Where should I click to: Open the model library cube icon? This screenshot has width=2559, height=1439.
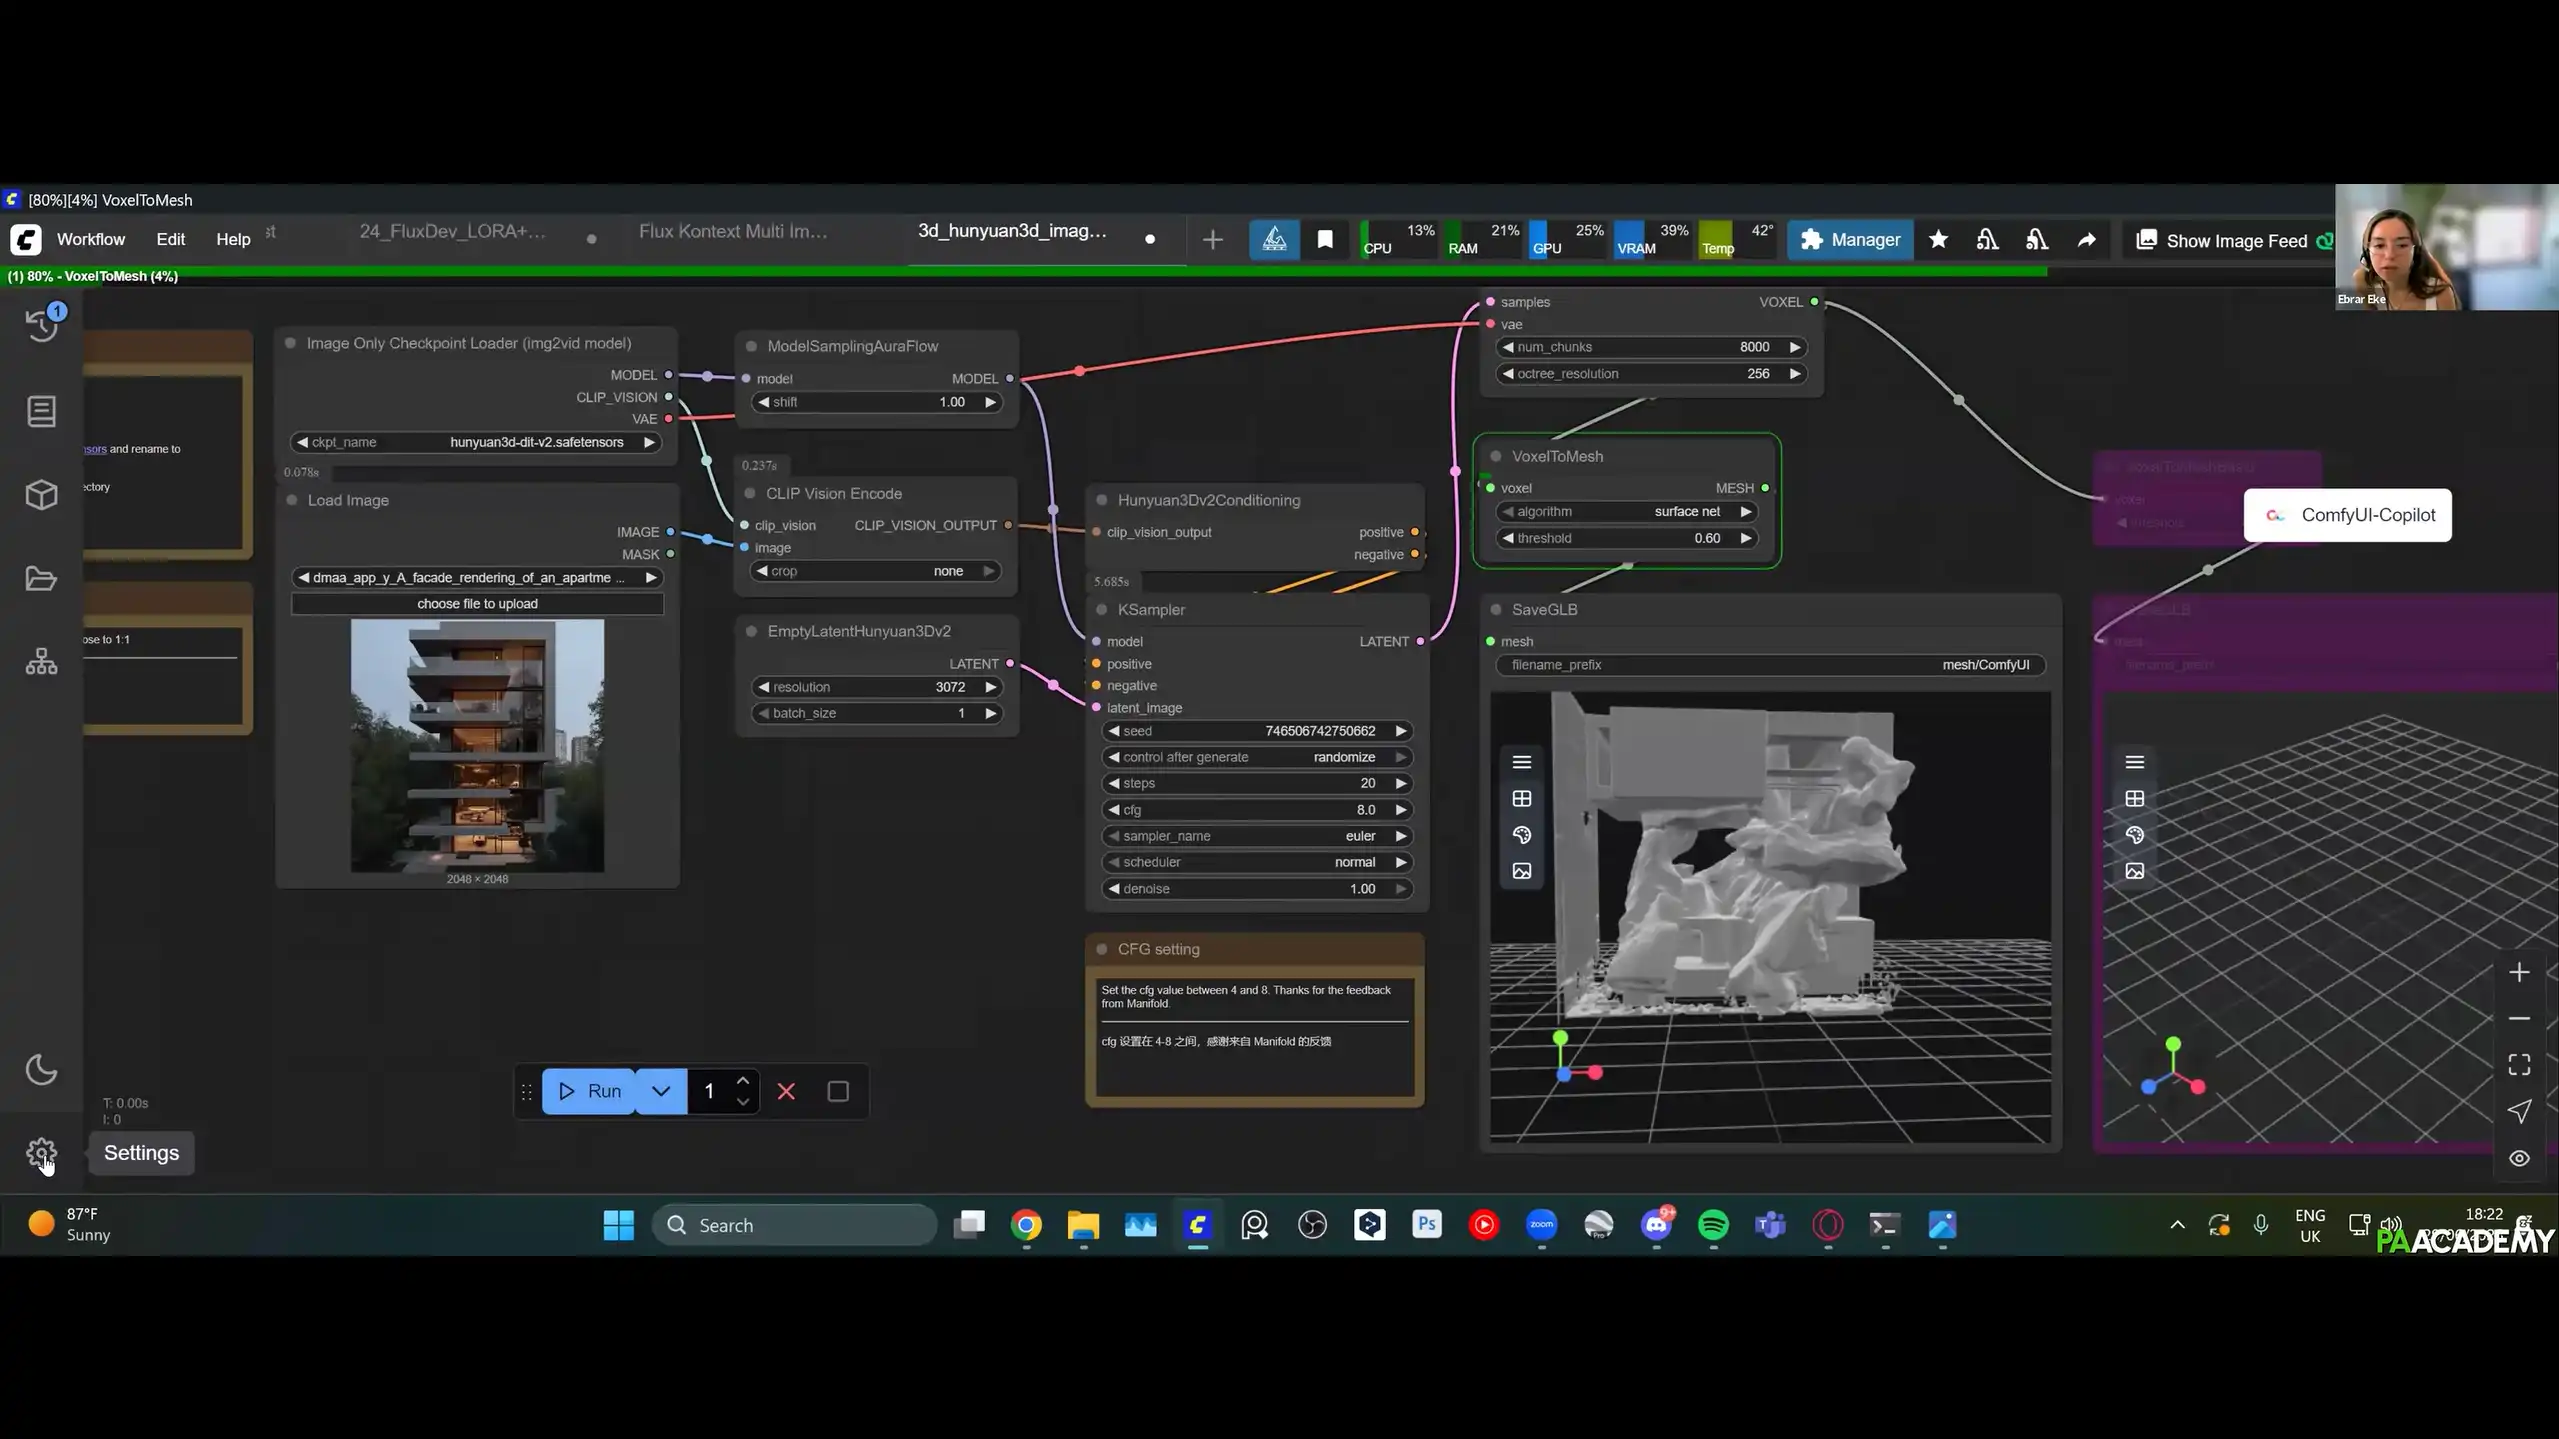[x=41, y=494]
